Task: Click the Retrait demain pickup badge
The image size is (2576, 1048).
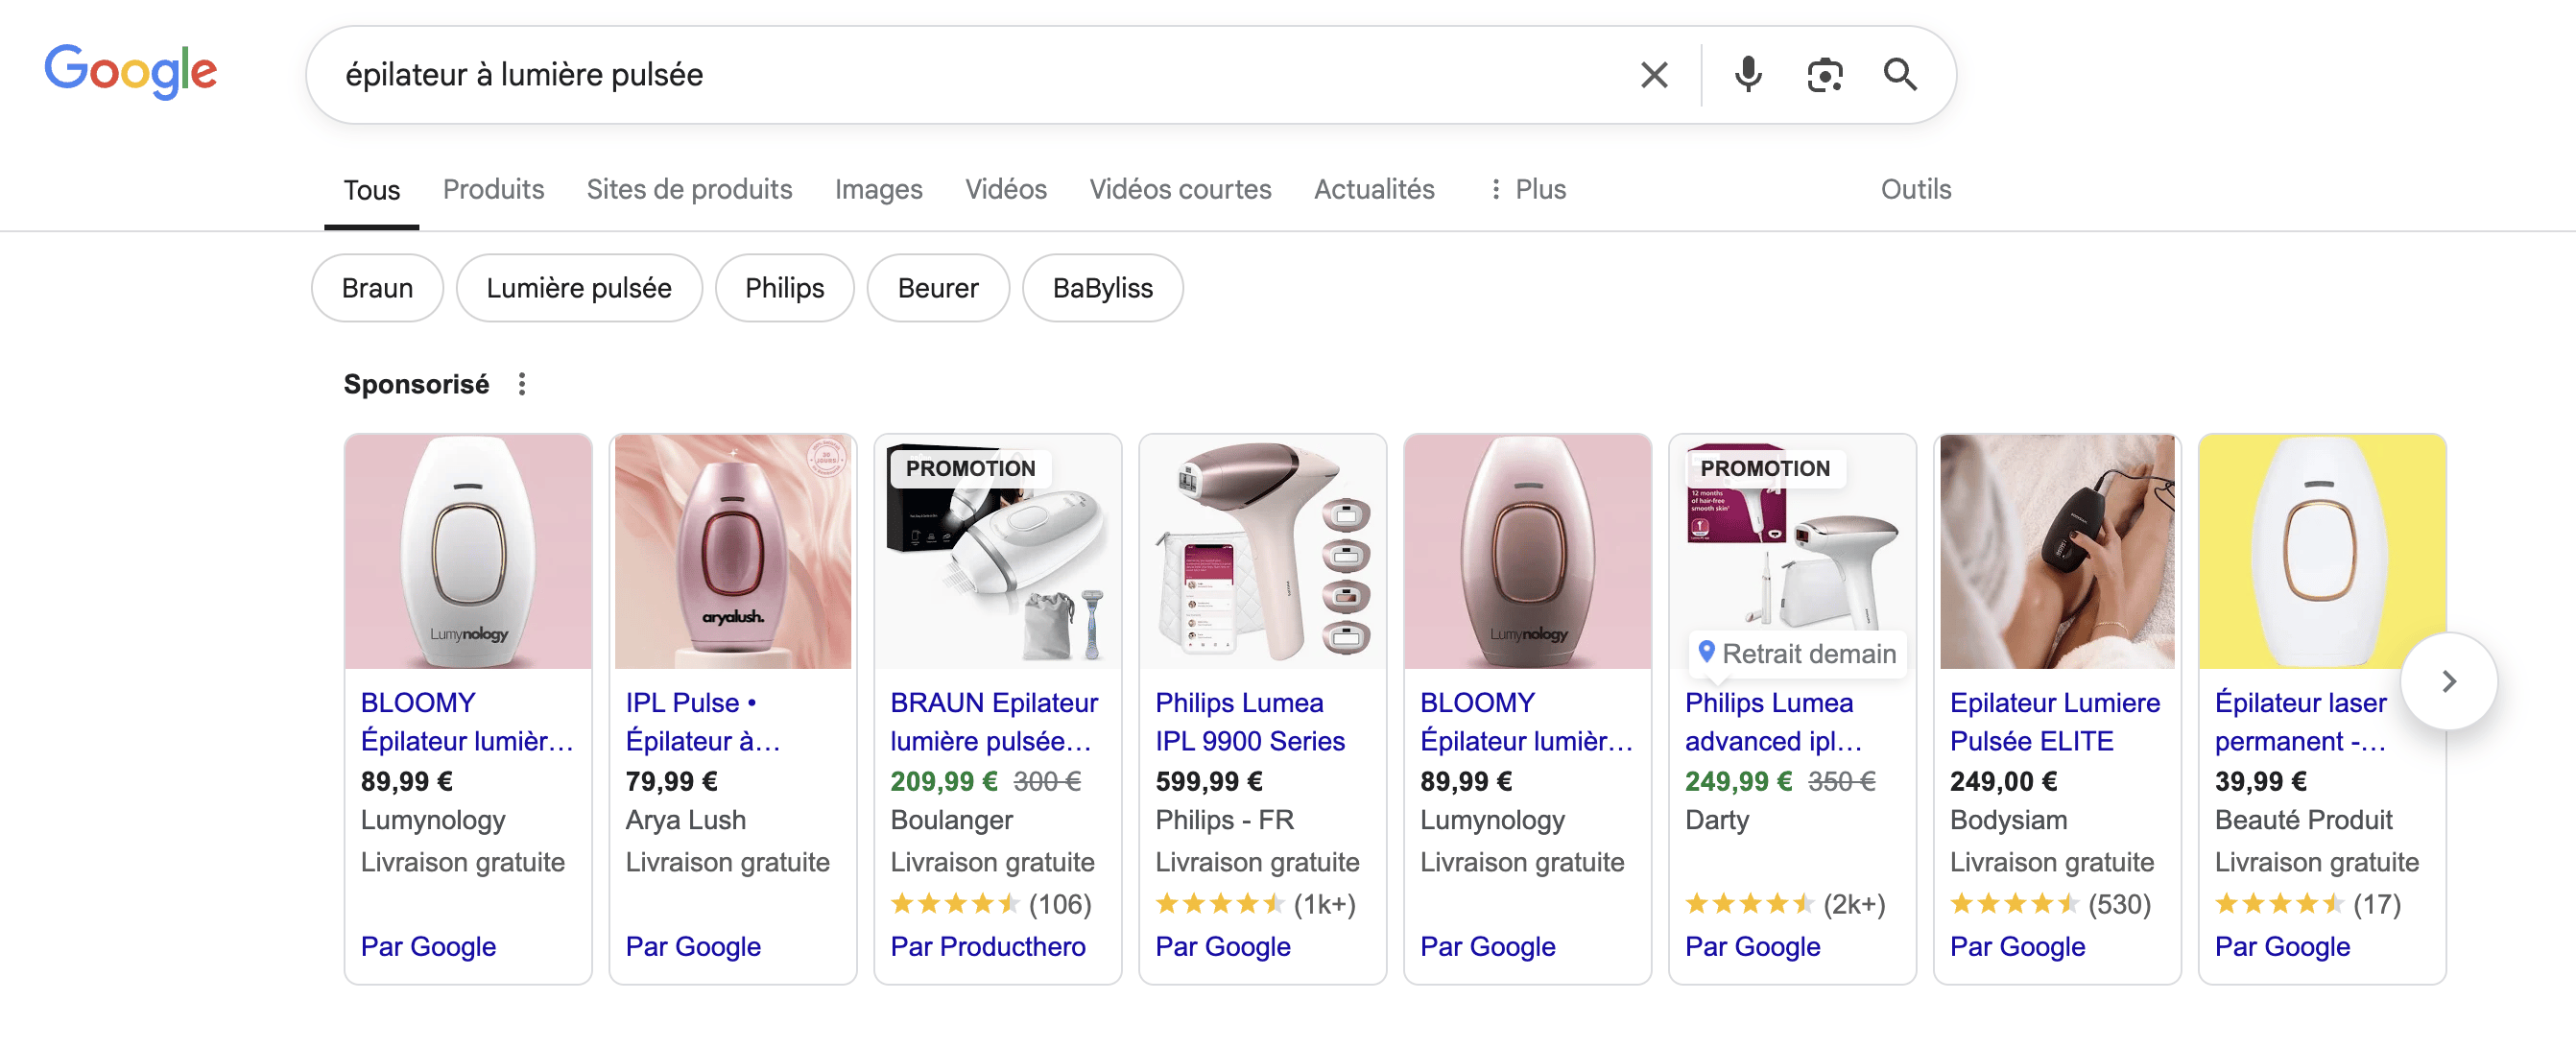Action: coord(1798,654)
